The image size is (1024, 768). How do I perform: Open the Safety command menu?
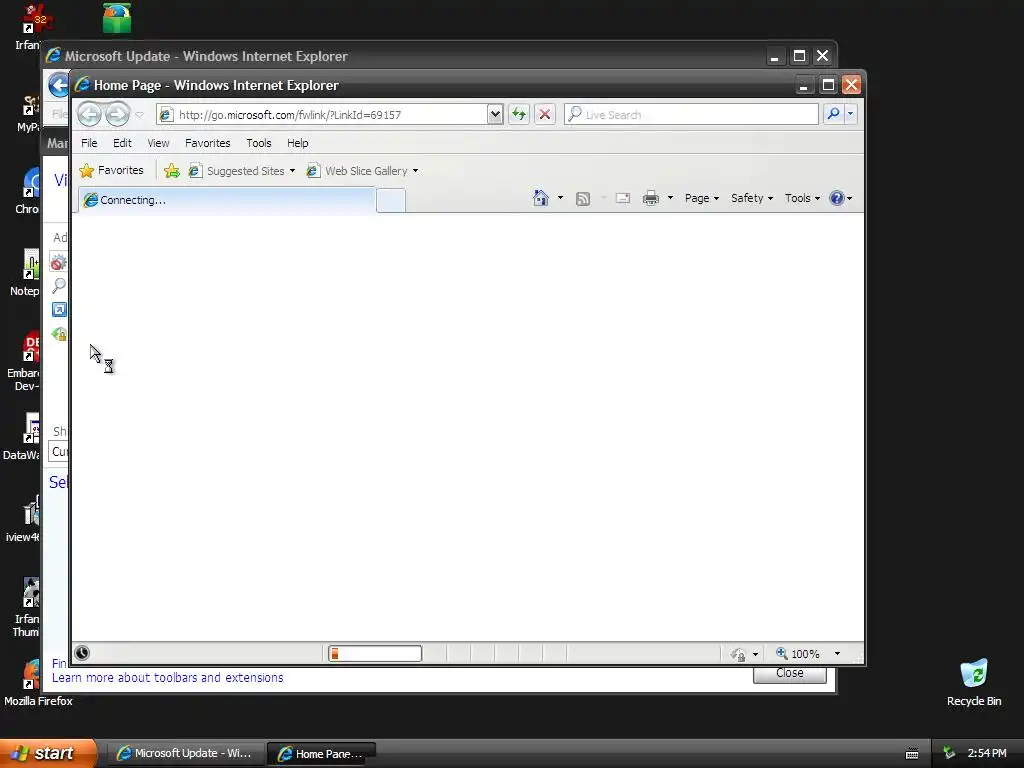pos(752,198)
